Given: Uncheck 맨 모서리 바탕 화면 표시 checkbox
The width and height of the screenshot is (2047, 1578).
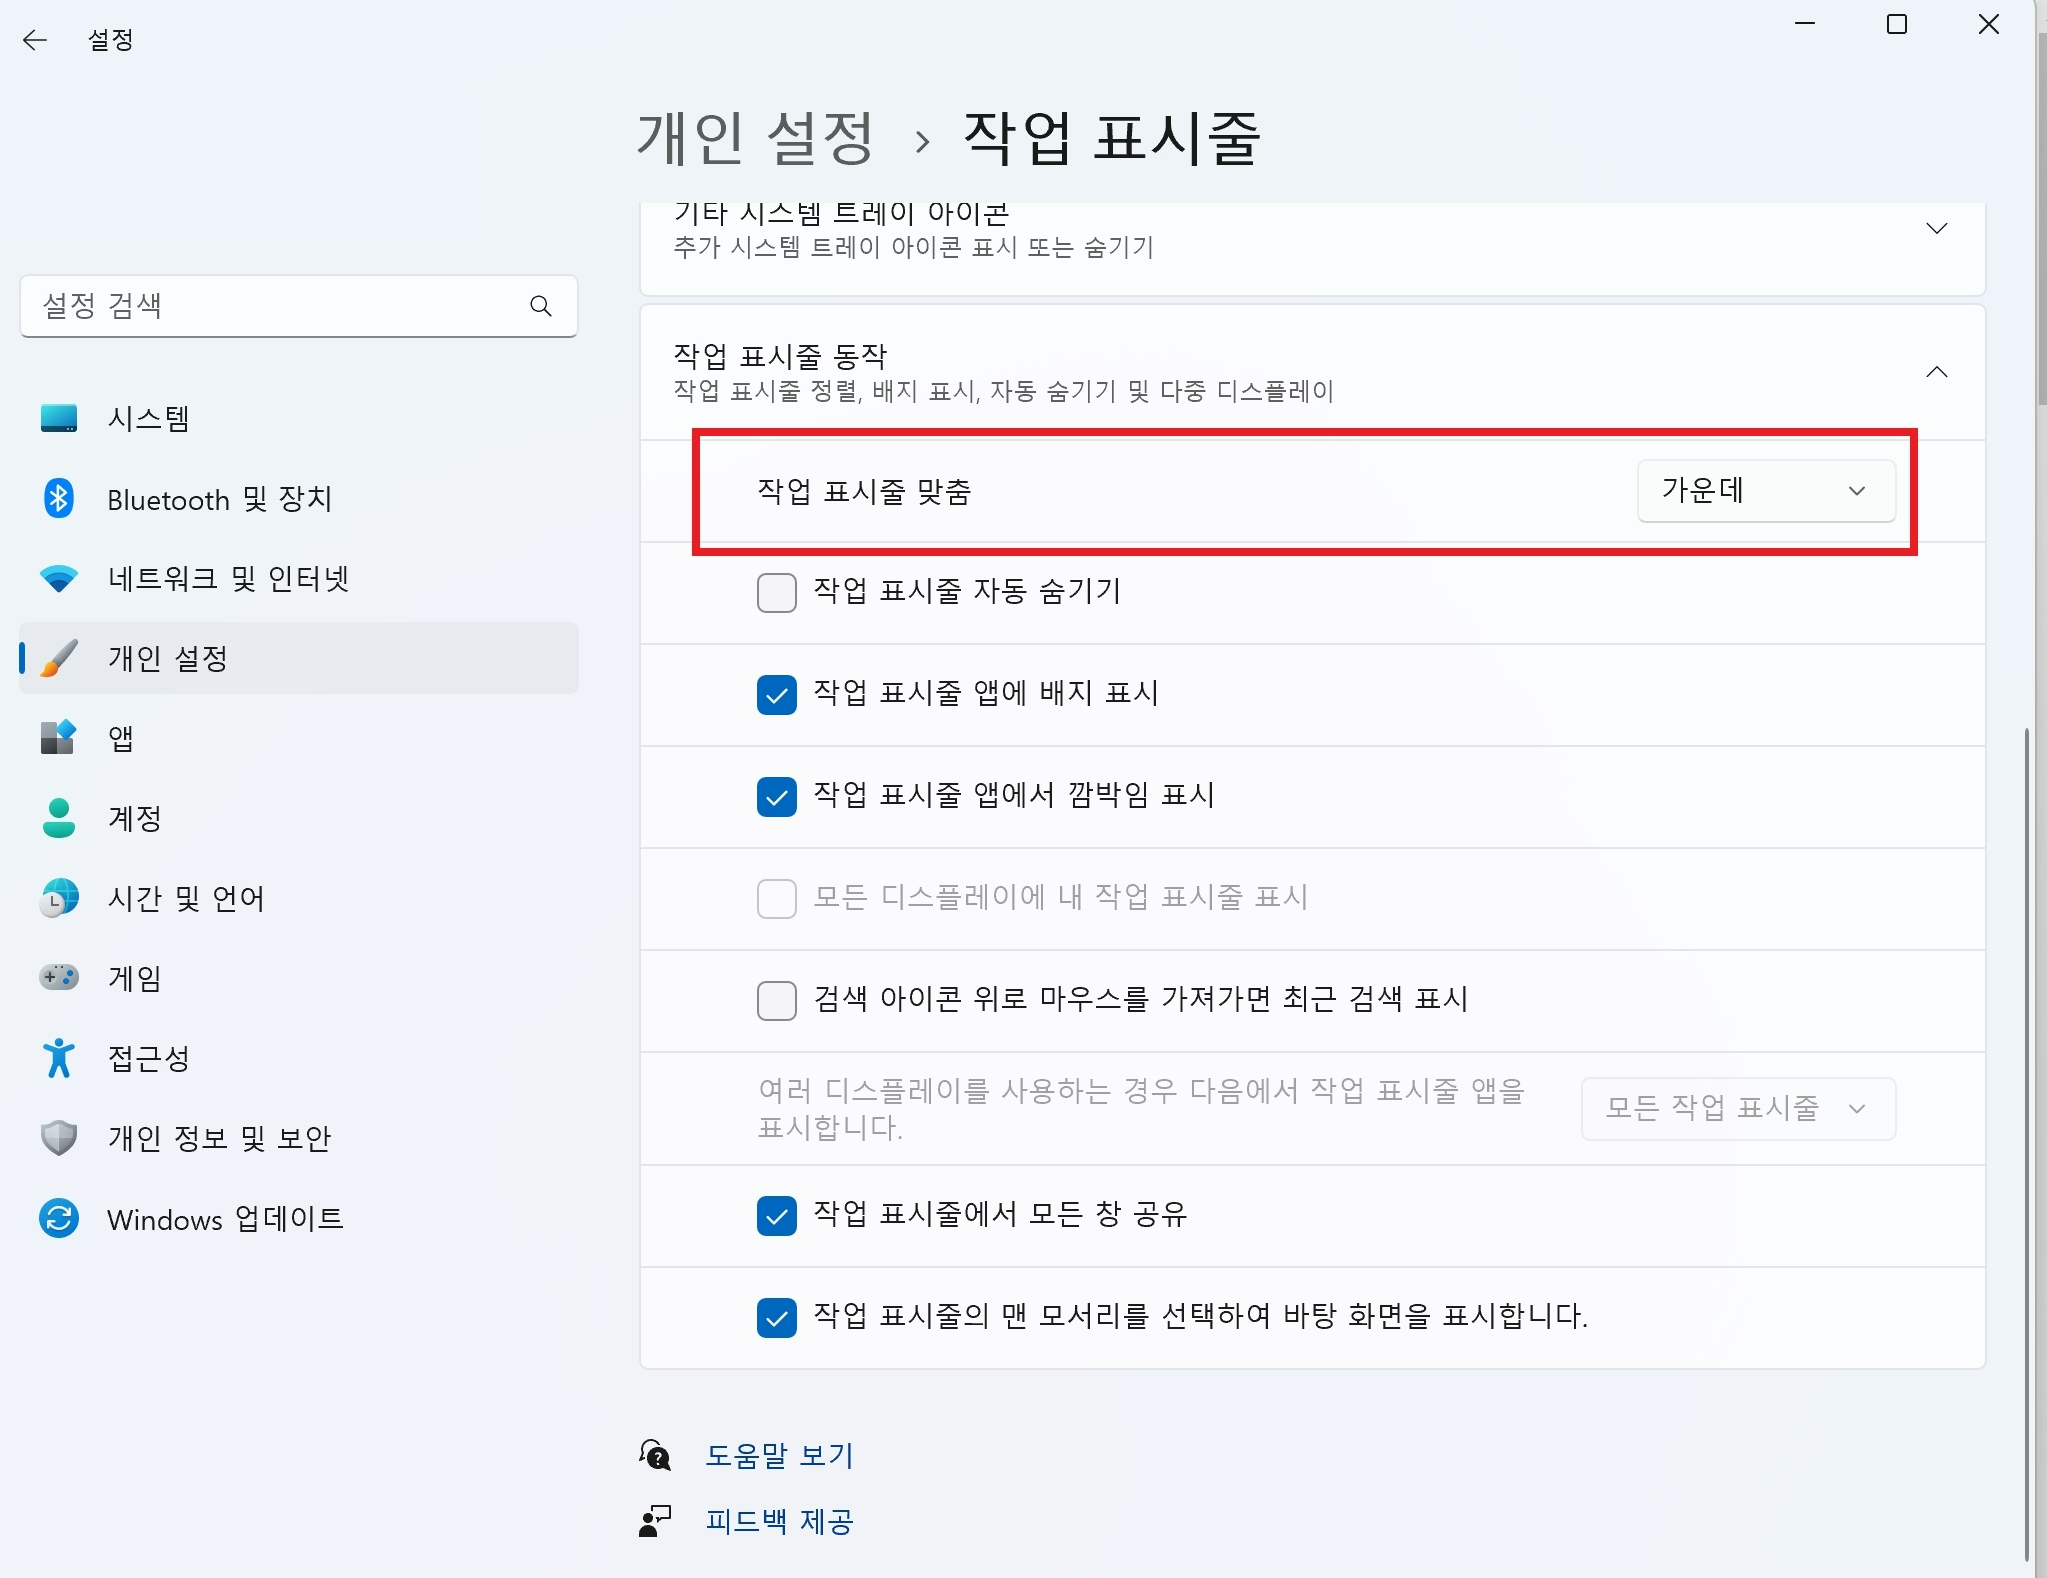Looking at the screenshot, I should coord(777,1318).
